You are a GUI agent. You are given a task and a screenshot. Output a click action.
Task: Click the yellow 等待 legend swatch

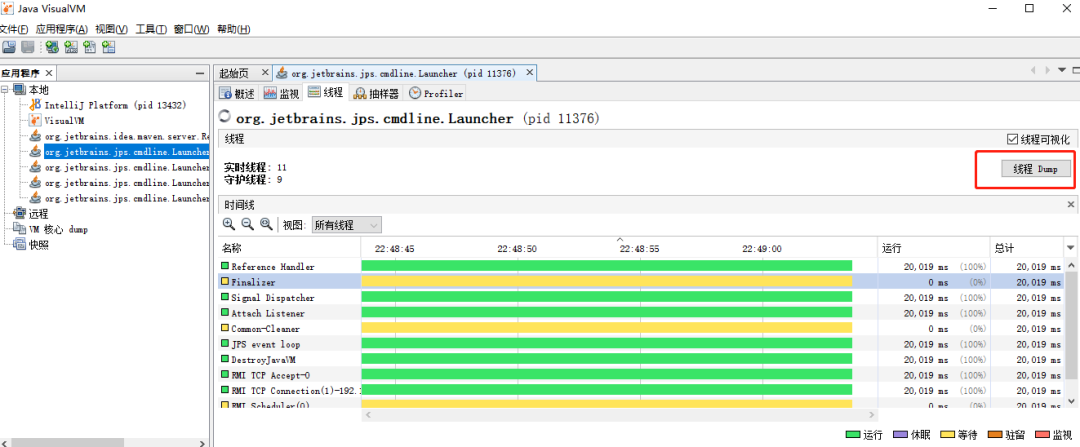[948, 435]
